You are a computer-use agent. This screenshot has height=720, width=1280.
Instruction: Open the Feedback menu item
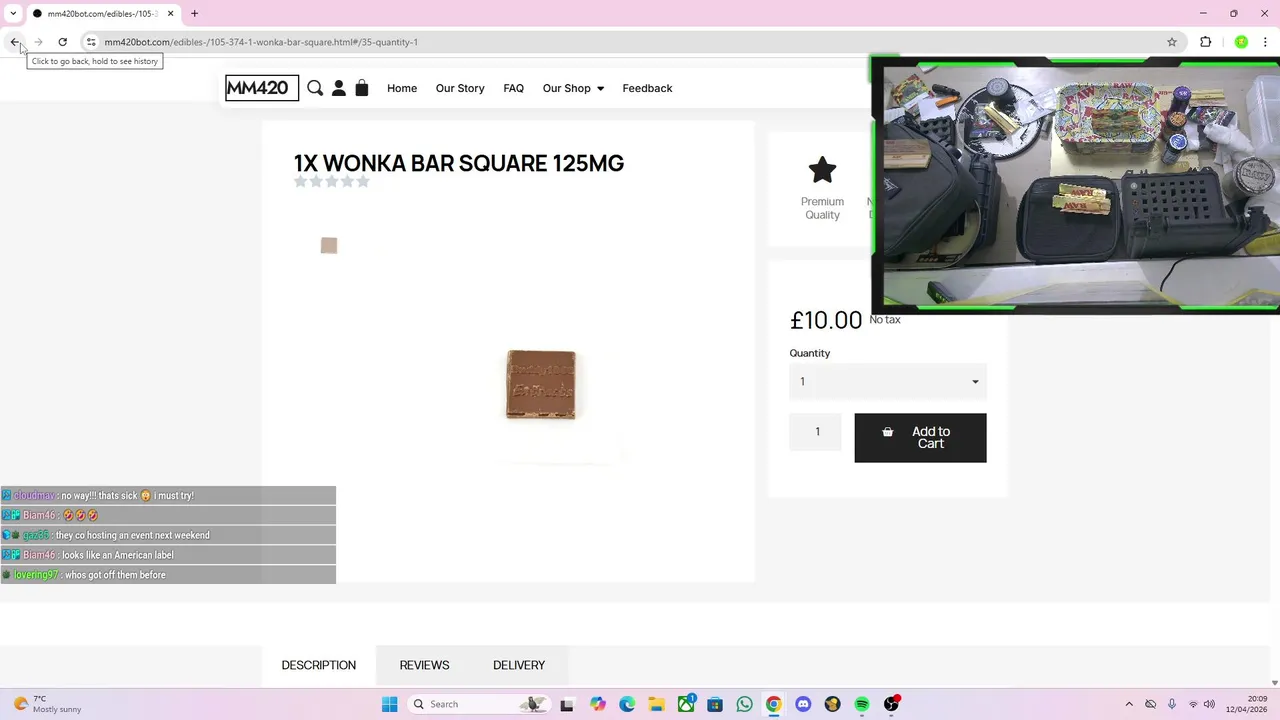647,88
